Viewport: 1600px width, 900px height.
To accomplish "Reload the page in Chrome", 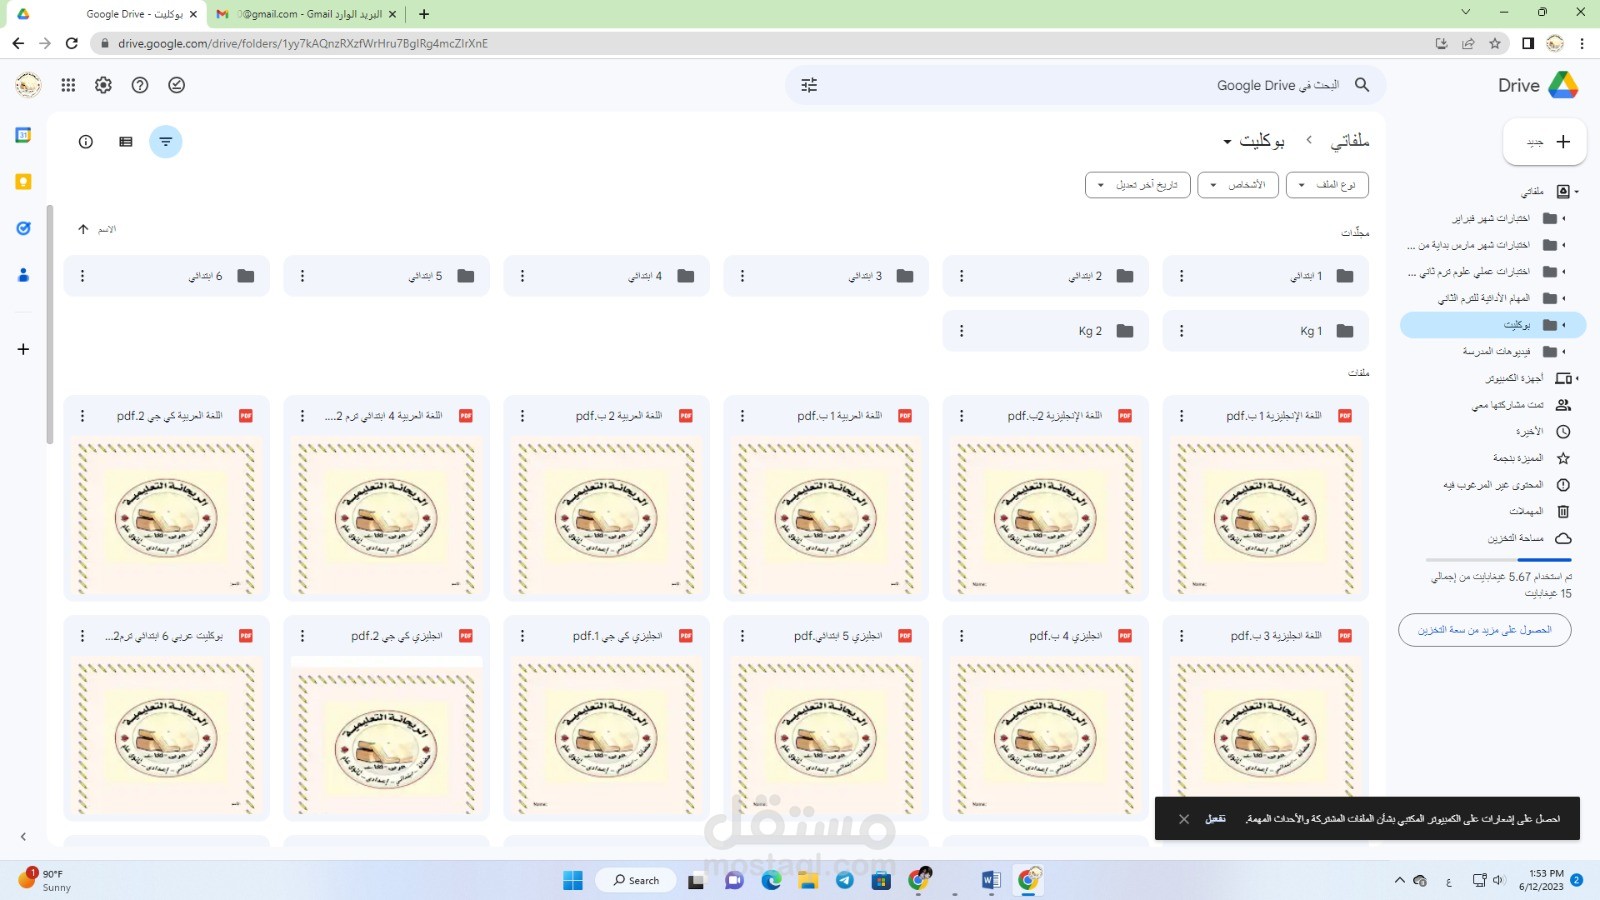I will [71, 43].
